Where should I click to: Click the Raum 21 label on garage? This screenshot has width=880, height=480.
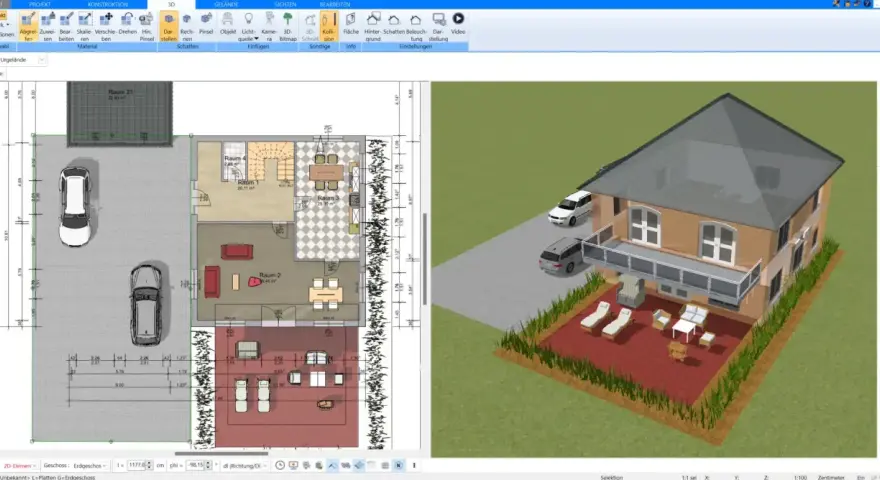click(x=120, y=92)
